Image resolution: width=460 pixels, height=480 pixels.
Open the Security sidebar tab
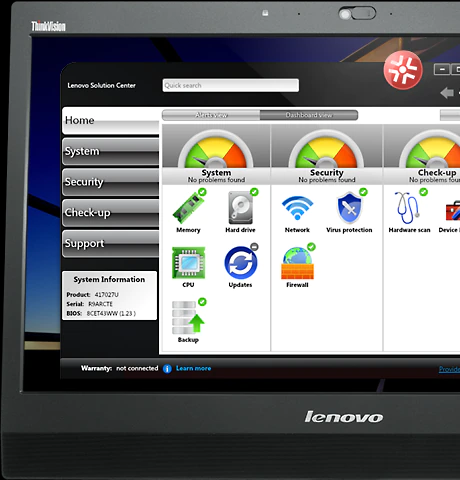(x=111, y=182)
